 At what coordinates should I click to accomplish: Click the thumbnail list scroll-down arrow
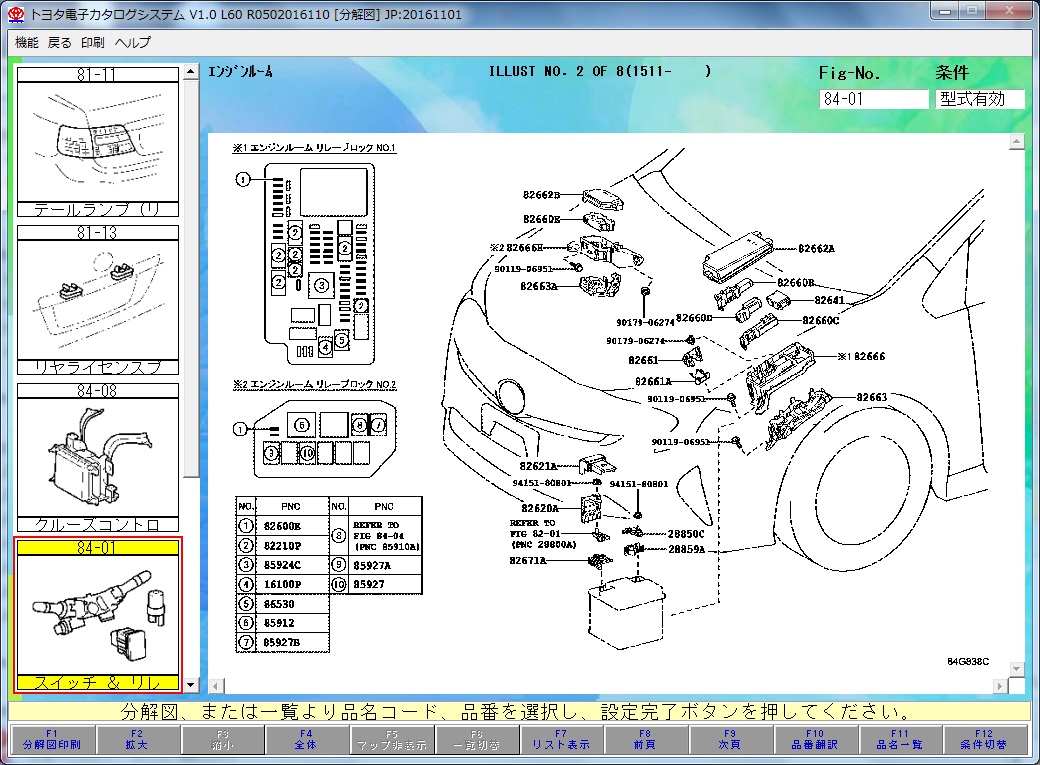[191, 685]
